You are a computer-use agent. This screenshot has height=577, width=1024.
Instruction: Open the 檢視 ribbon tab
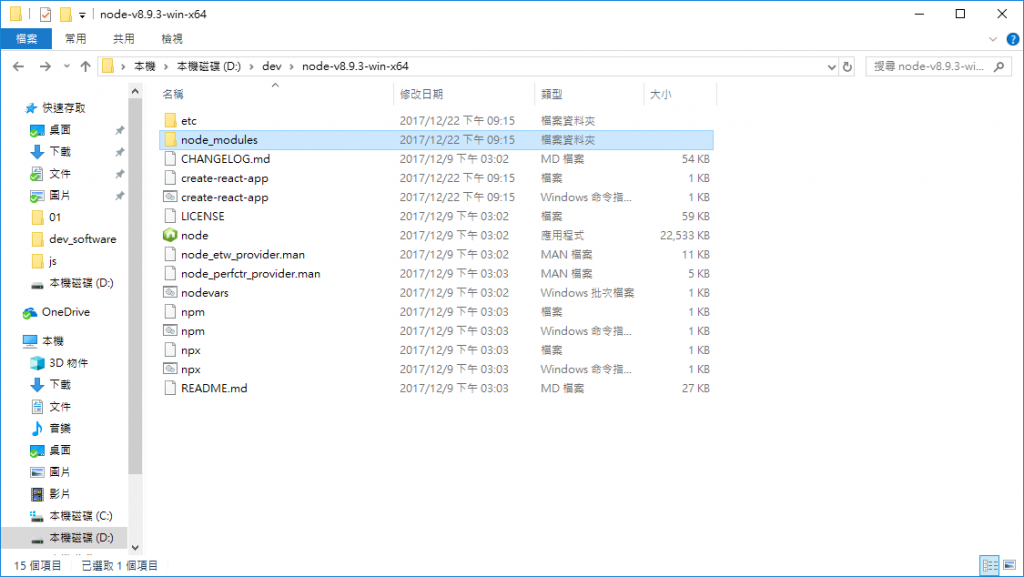tap(172, 39)
